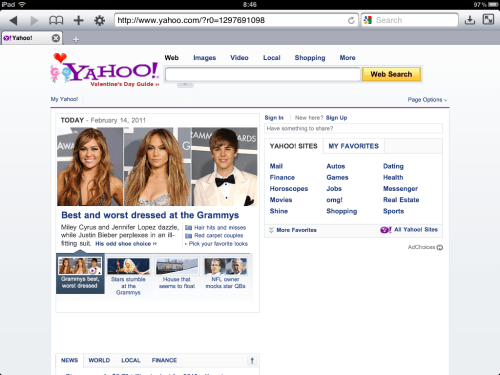This screenshot has width=500, height=375.
Task: Click the AdChoices icon
Action: pyautogui.click(x=440, y=247)
